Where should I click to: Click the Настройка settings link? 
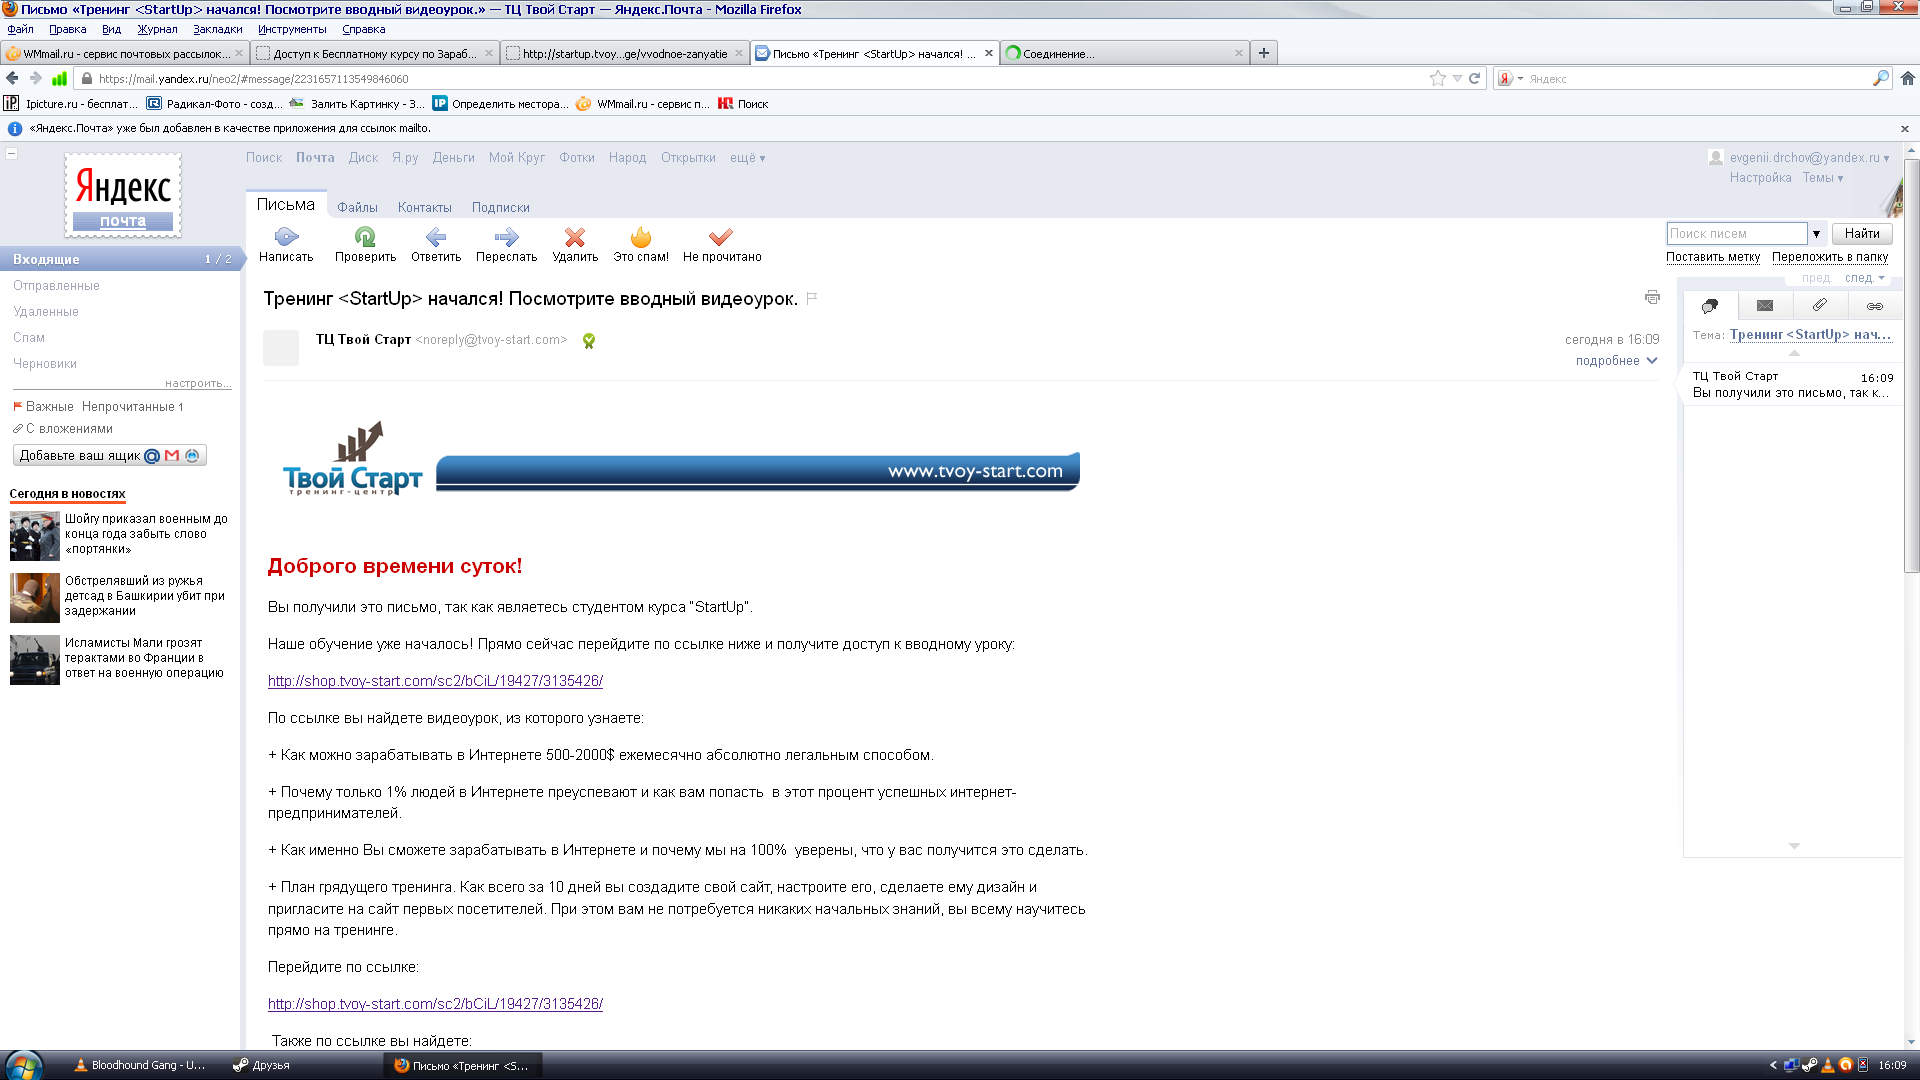click(x=1760, y=178)
